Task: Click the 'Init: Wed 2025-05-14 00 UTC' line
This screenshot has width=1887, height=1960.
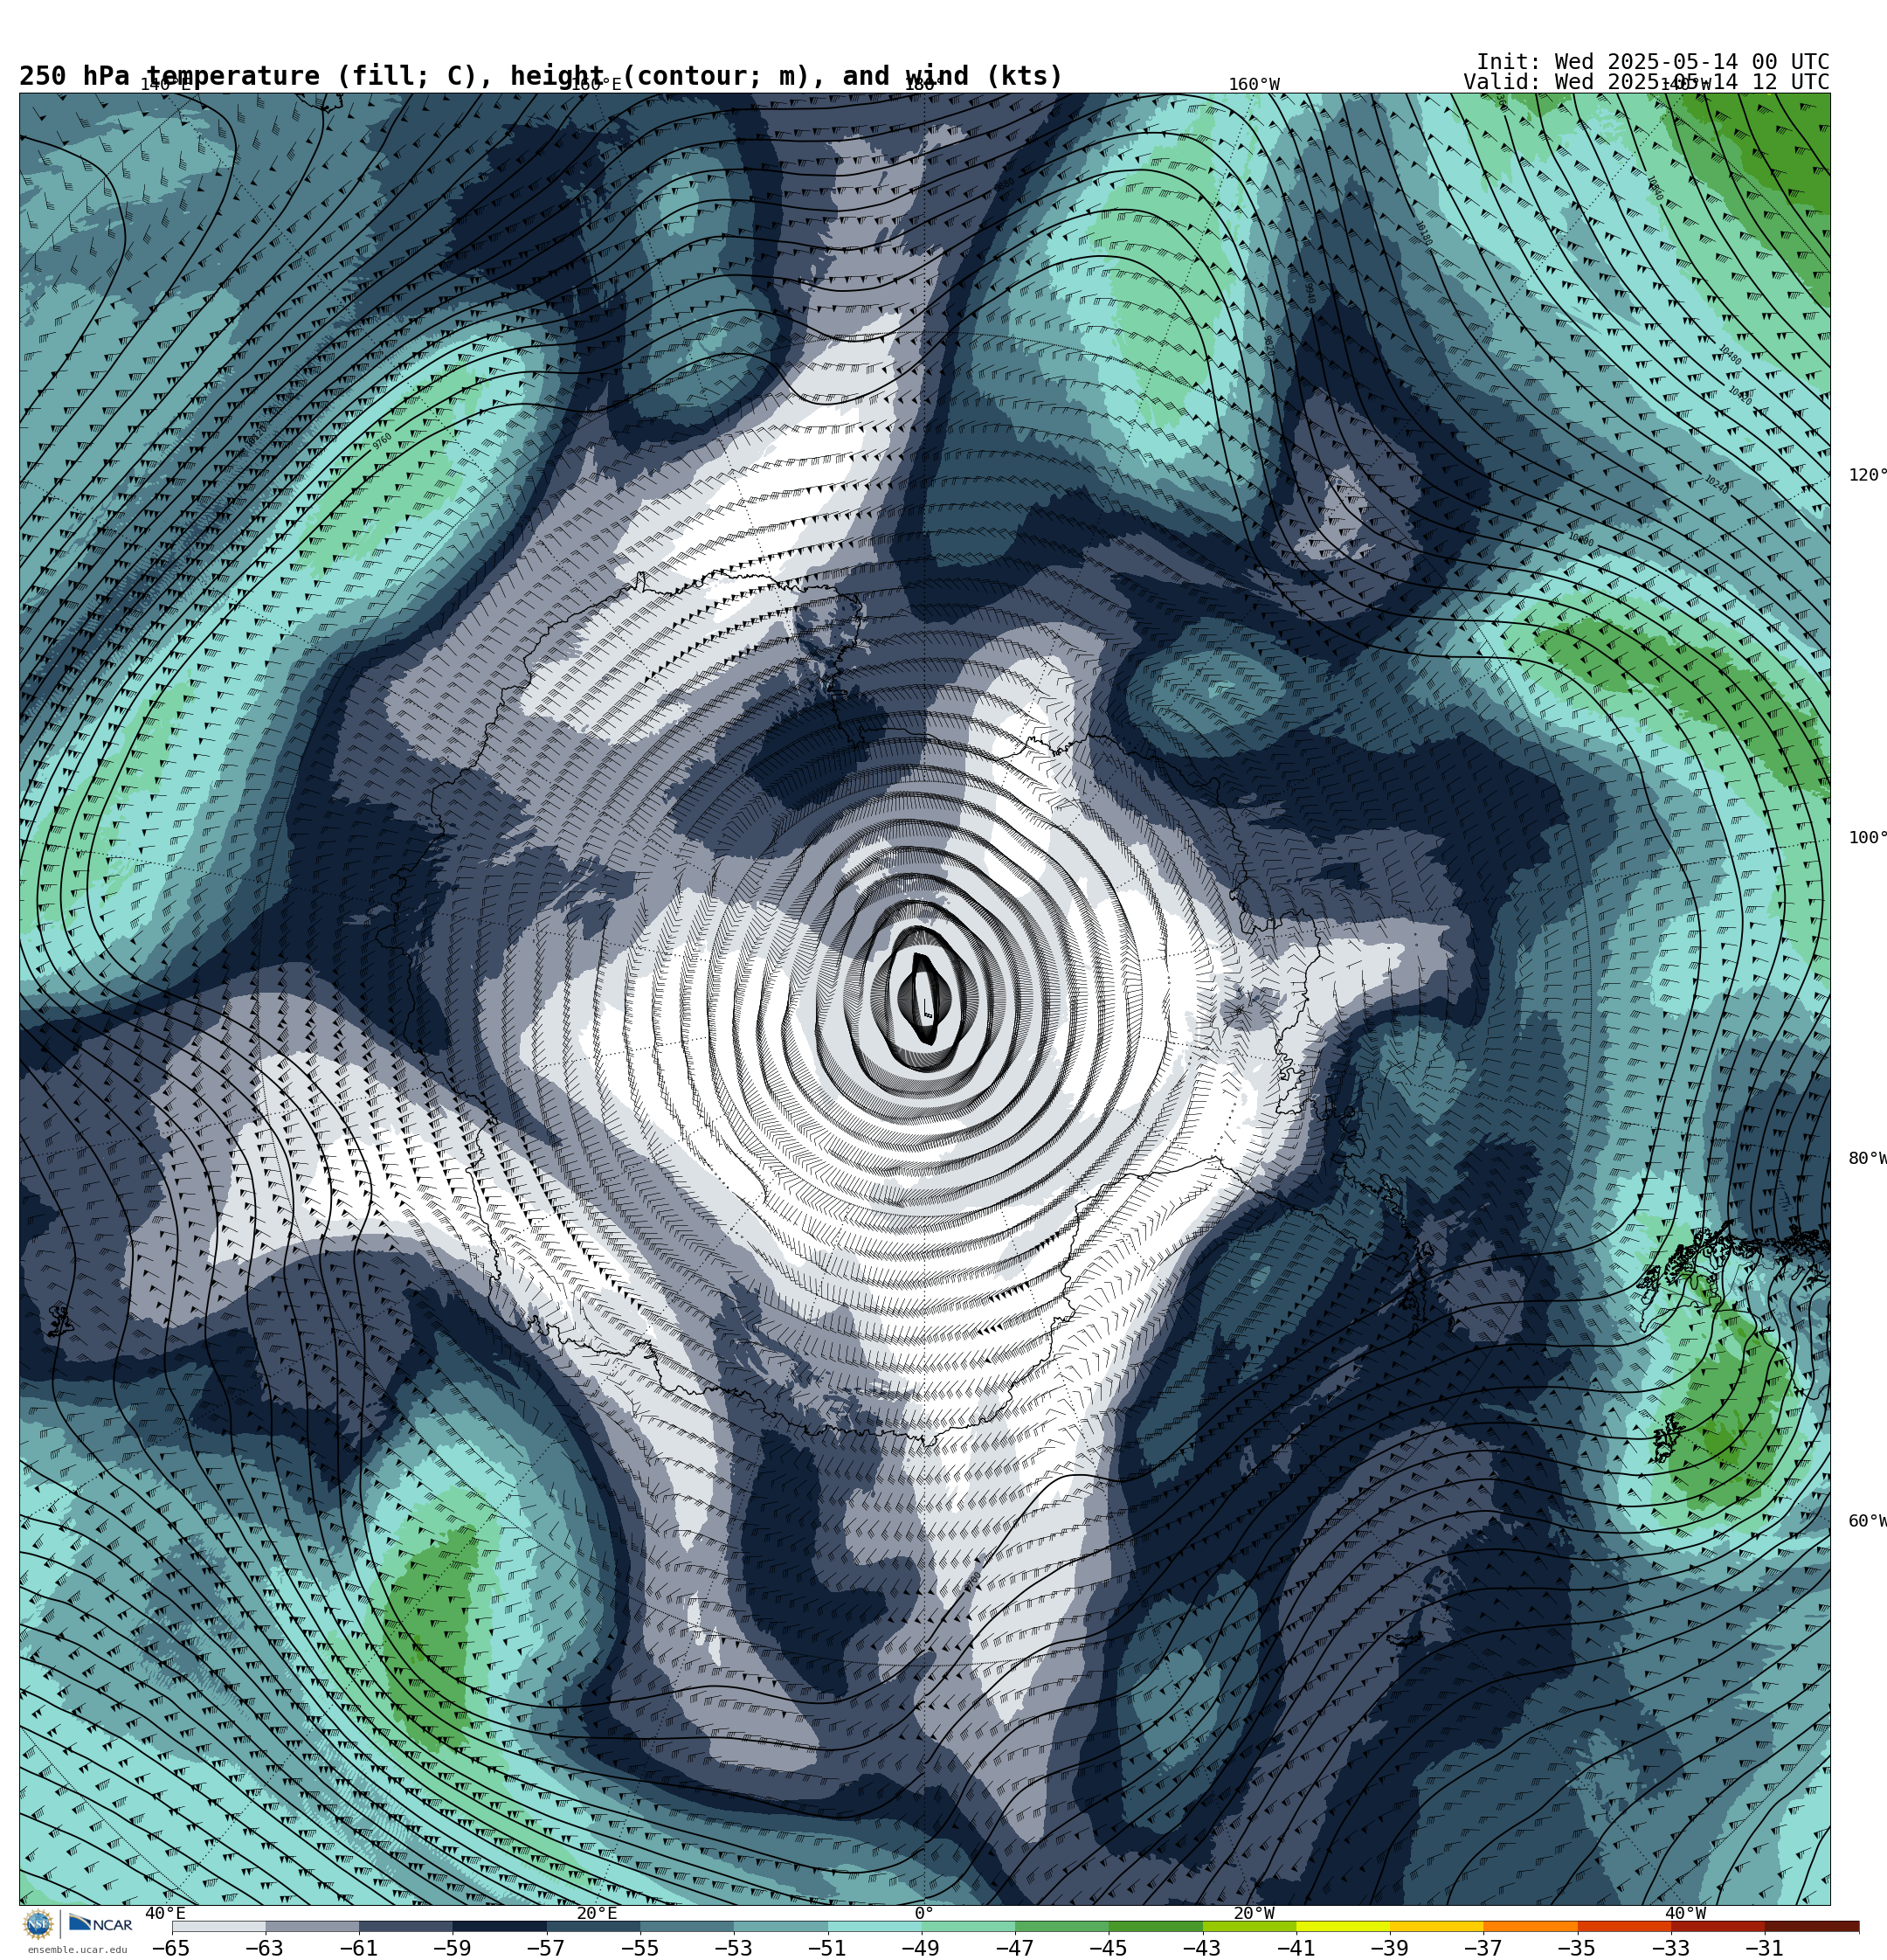Action: pyautogui.click(x=1653, y=62)
